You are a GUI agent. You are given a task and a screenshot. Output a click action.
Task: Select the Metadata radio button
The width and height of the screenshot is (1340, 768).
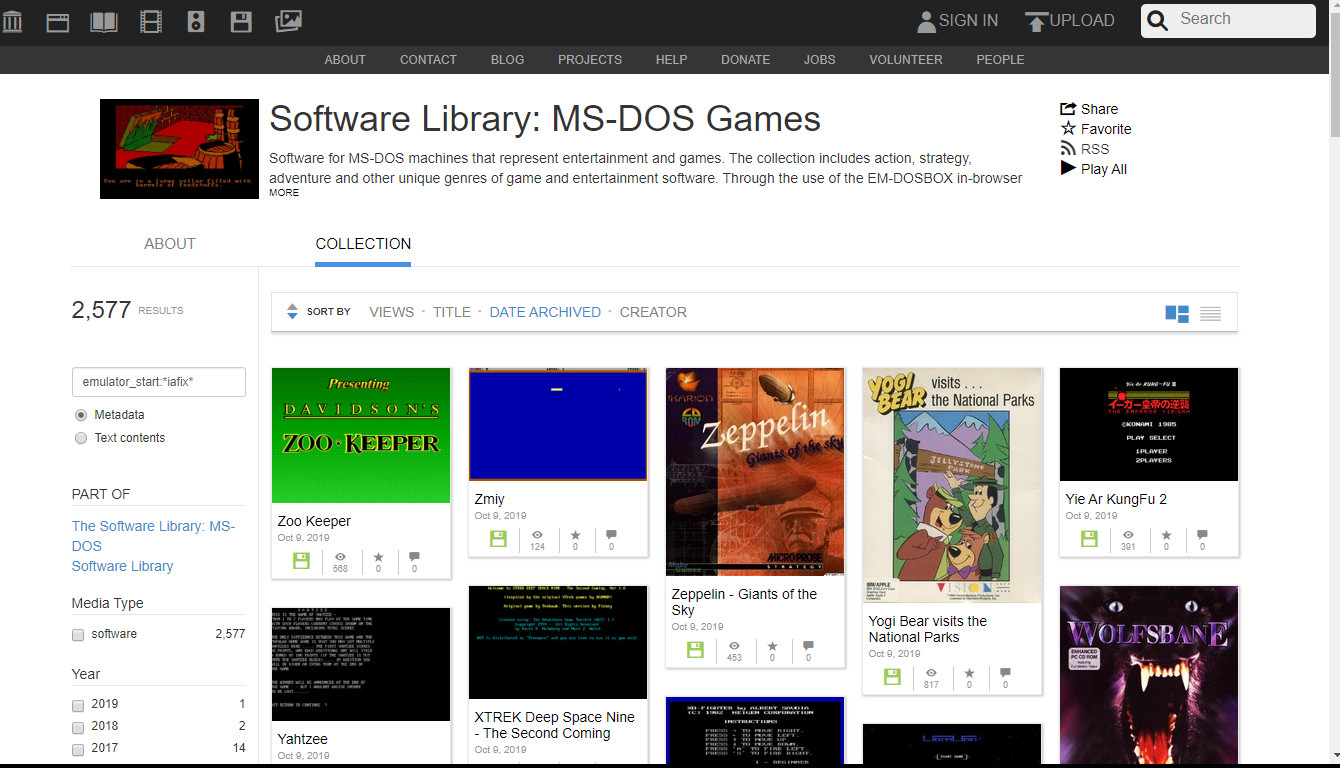point(81,415)
